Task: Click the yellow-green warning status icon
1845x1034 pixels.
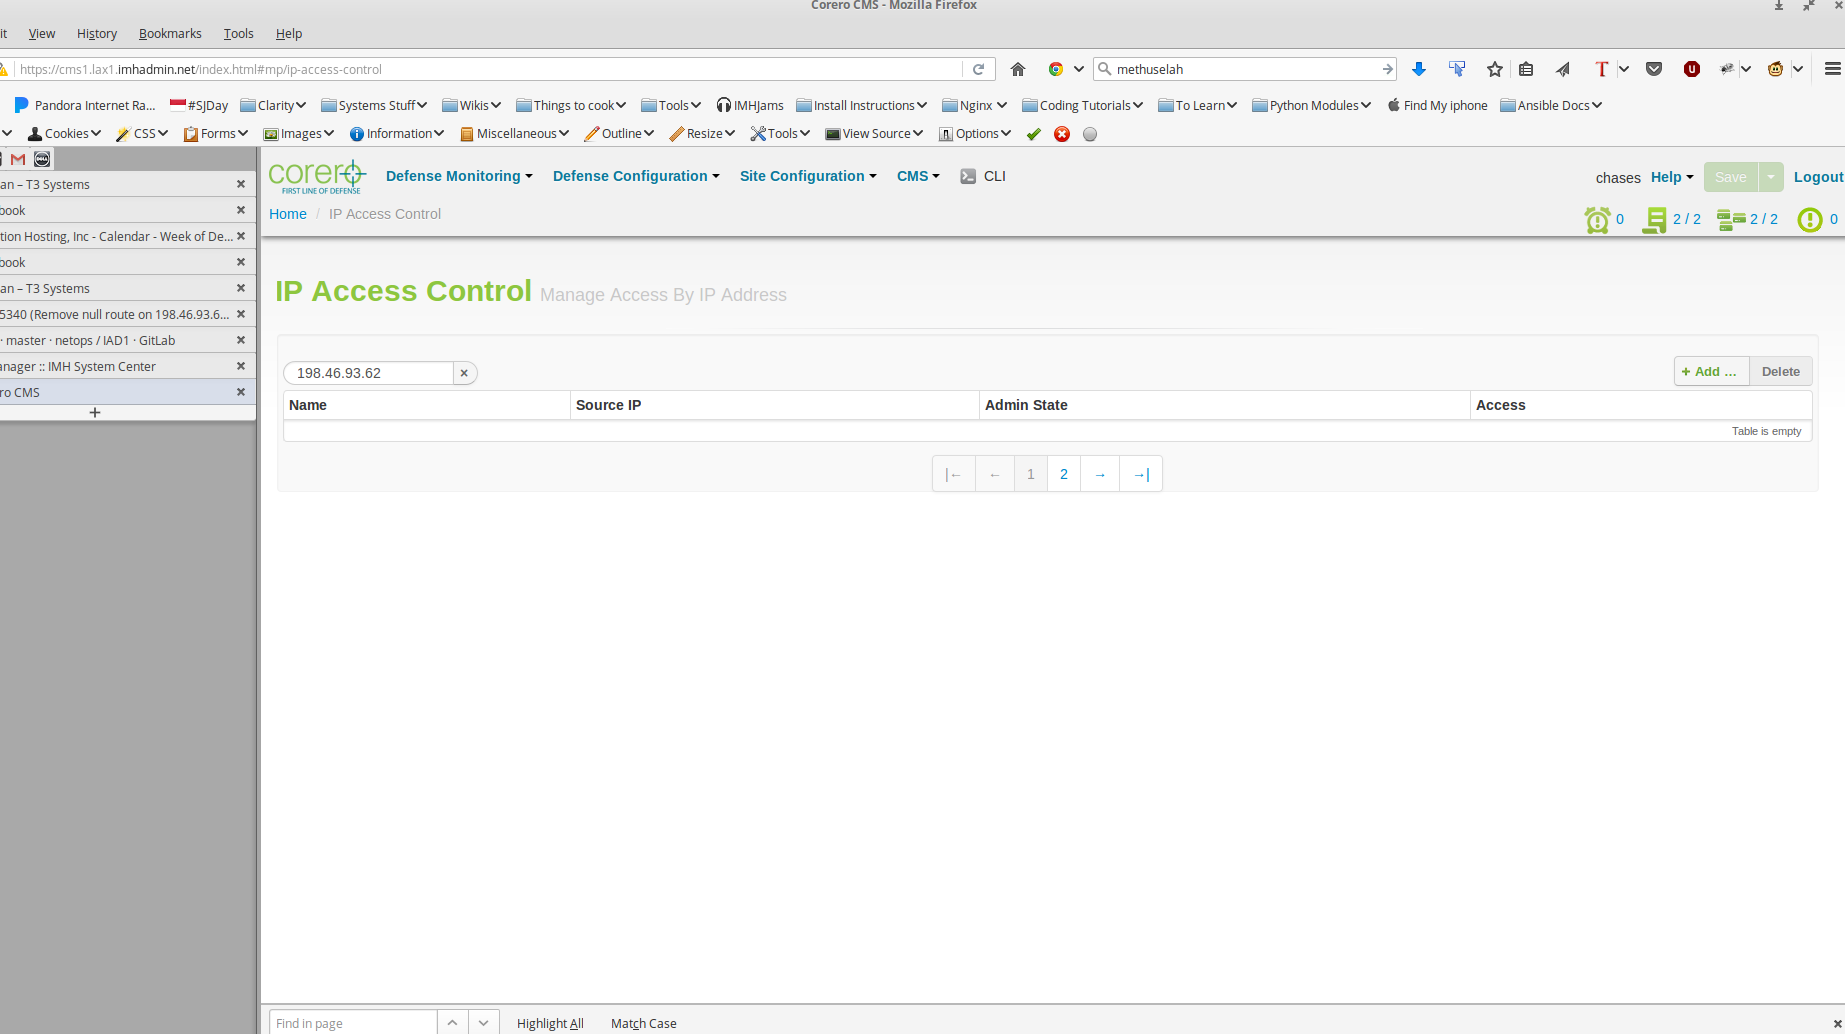Action: (1809, 220)
